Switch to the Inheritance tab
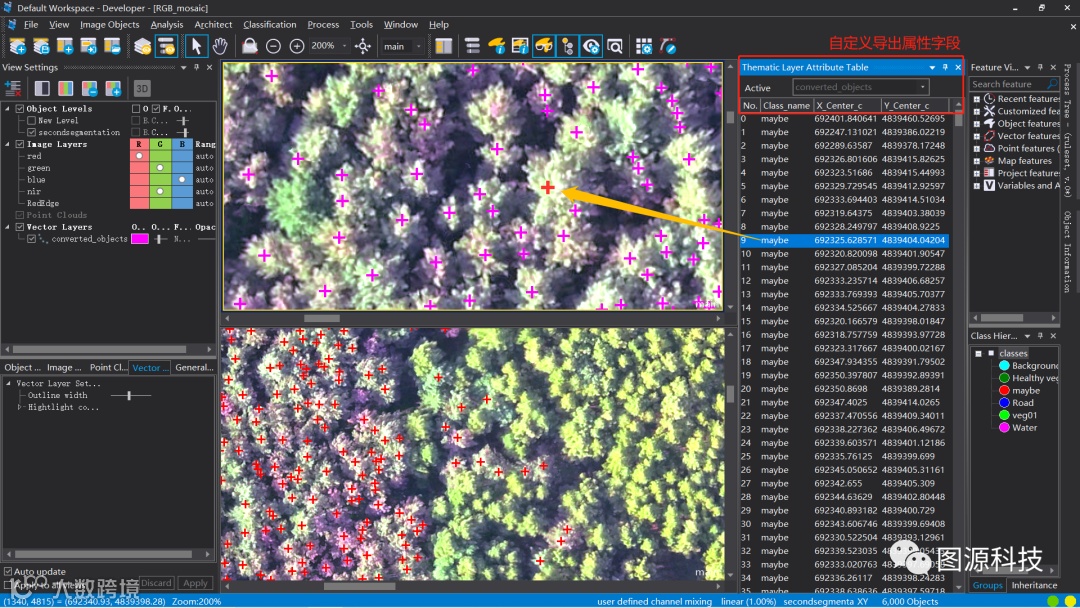Image resolution: width=1080 pixels, height=608 pixels. coord(1034,585)
